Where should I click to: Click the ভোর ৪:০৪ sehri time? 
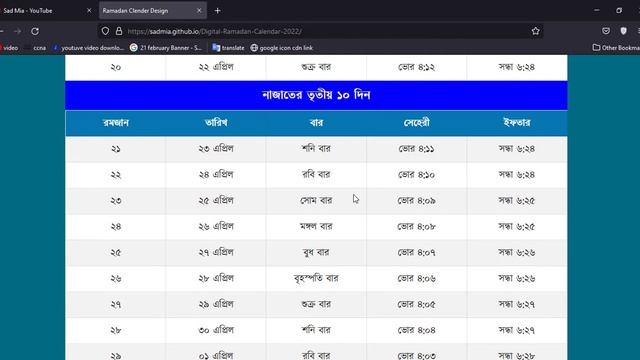pos(416,330)
